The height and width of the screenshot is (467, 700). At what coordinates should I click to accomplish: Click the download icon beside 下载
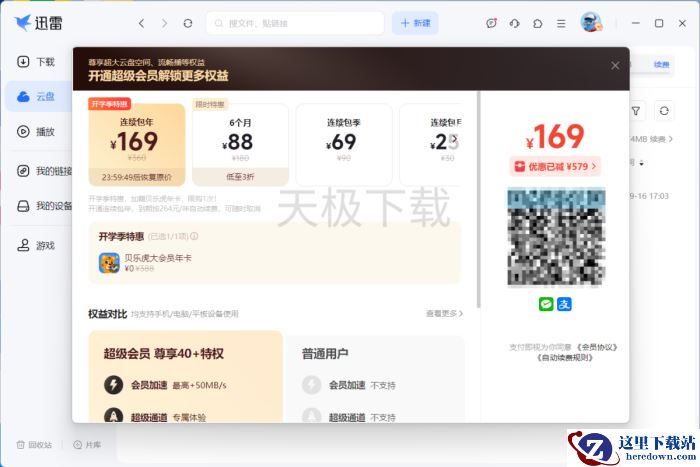point(23,62)
